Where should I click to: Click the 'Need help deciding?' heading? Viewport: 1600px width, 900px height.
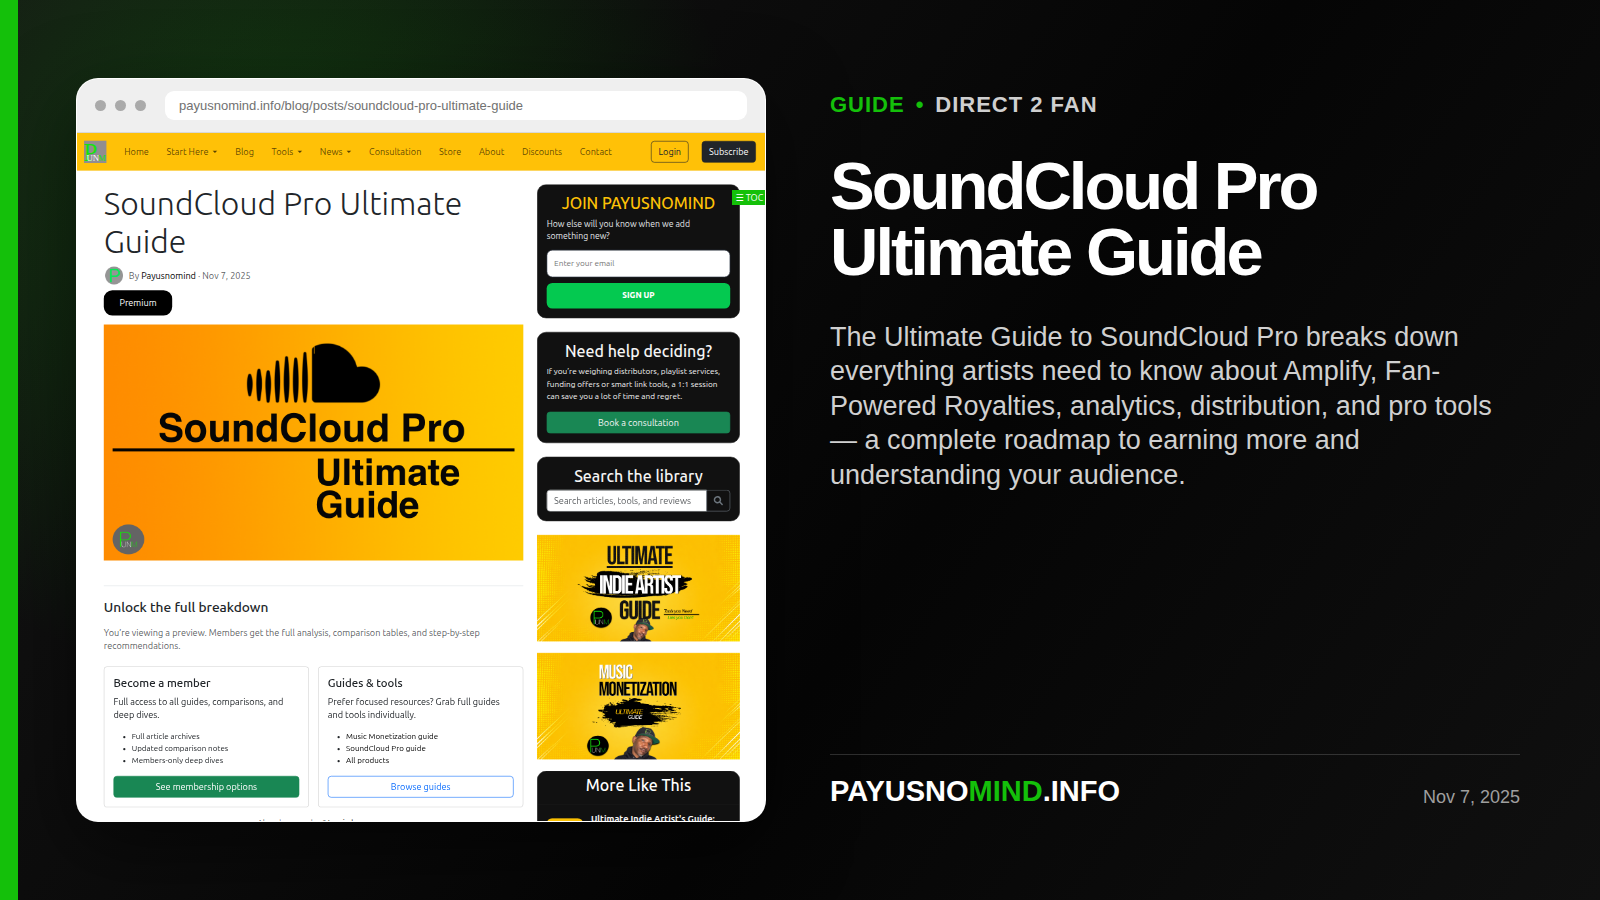click(638, 351)
